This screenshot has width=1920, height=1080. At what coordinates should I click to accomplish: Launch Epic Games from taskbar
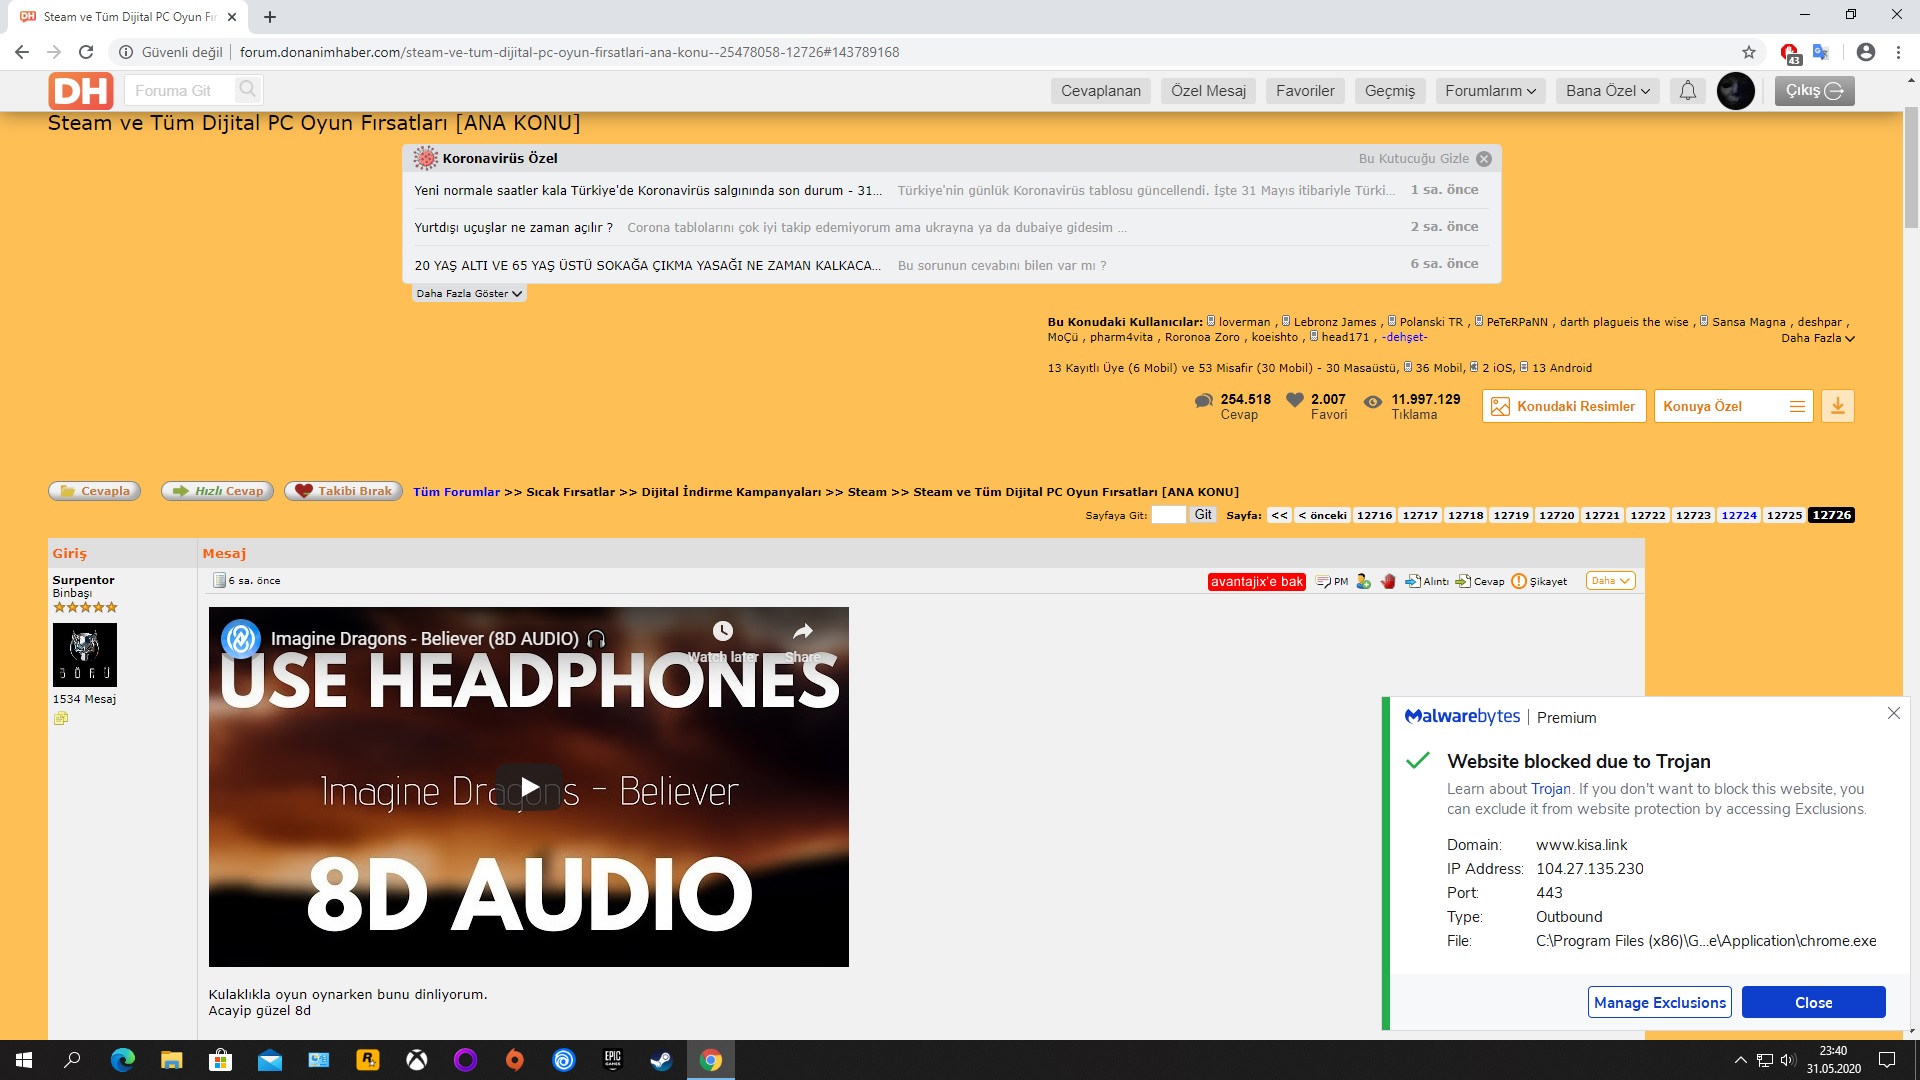(x=613, y=1060)
